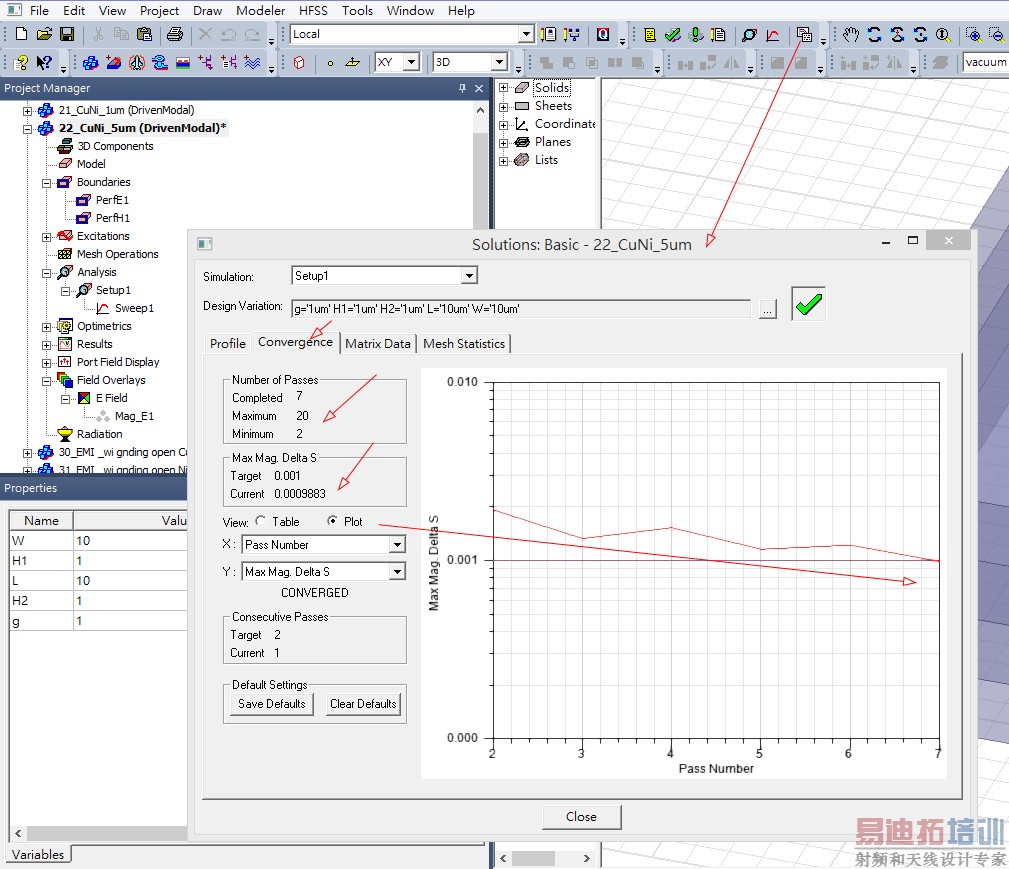Image resolution: width=1009 pixels, height=869 pixels.
Task: Open the Solution Data toolbar icon
Action: coord(804,34)
